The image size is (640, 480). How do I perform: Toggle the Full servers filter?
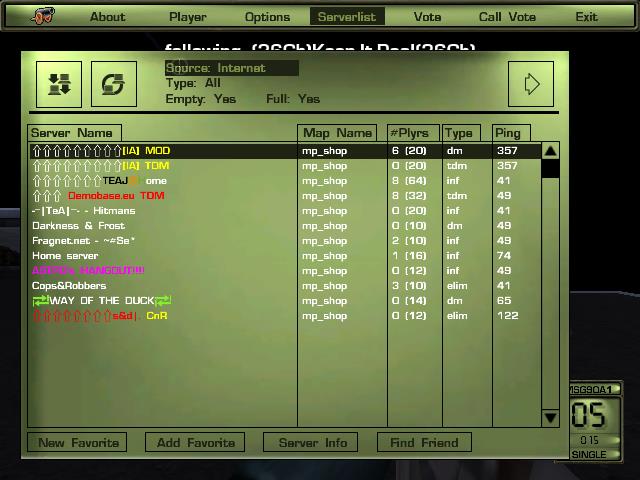coord(294,99)
